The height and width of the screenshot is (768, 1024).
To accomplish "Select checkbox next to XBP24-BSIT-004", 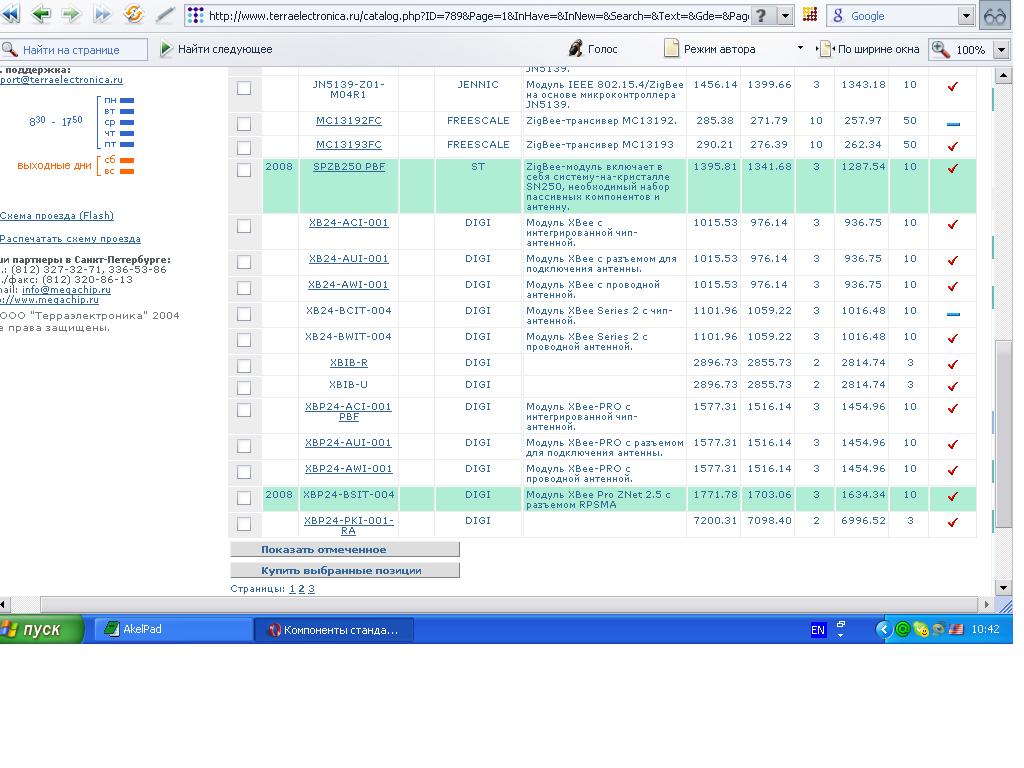I will coord(244,498).
